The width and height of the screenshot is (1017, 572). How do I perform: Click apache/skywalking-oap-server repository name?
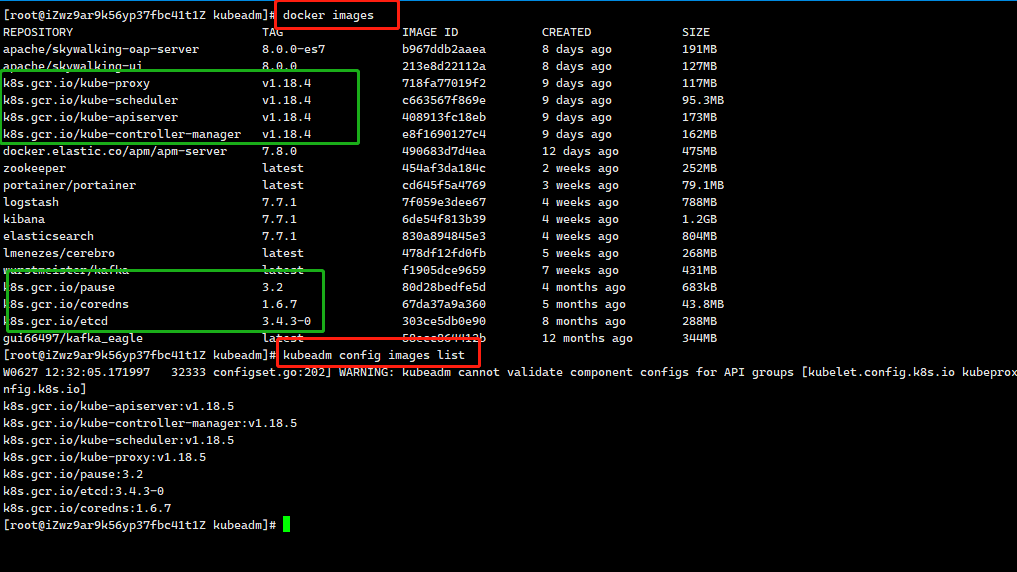(x=101, y=49)
